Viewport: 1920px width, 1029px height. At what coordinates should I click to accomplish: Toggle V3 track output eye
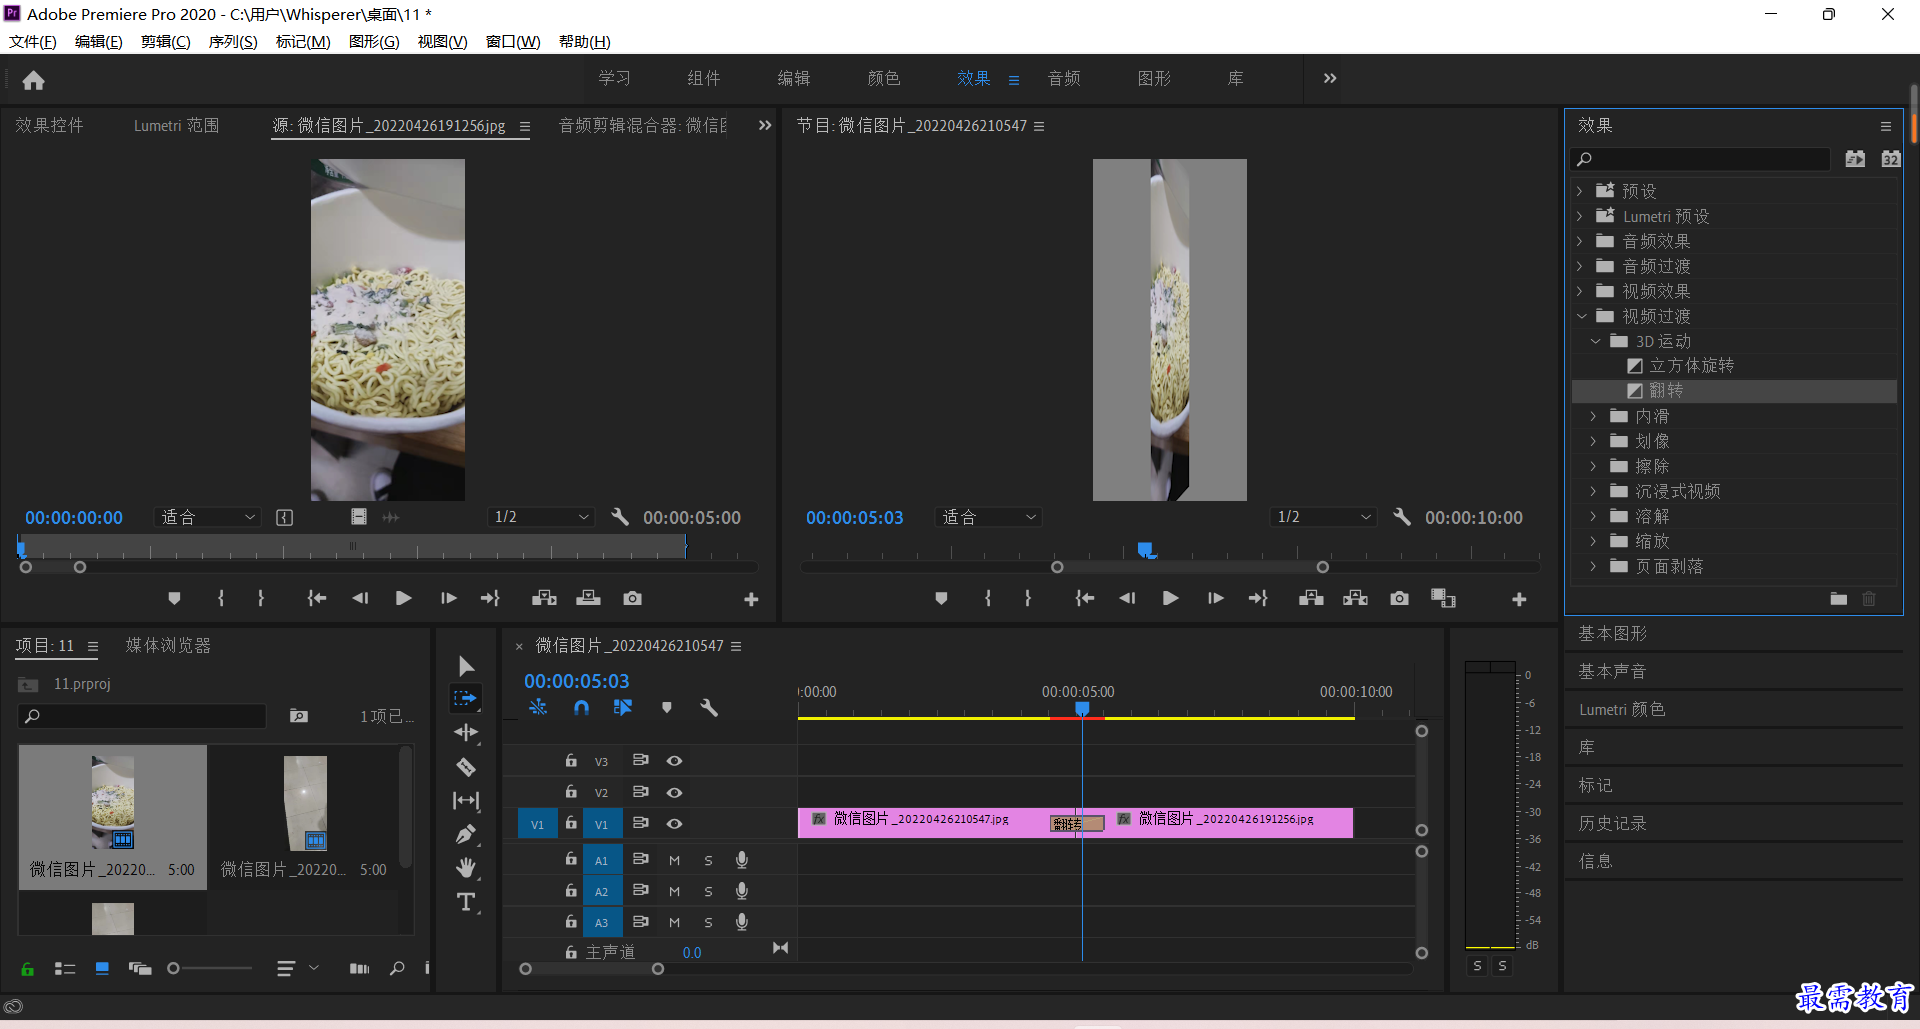(675, 761)
